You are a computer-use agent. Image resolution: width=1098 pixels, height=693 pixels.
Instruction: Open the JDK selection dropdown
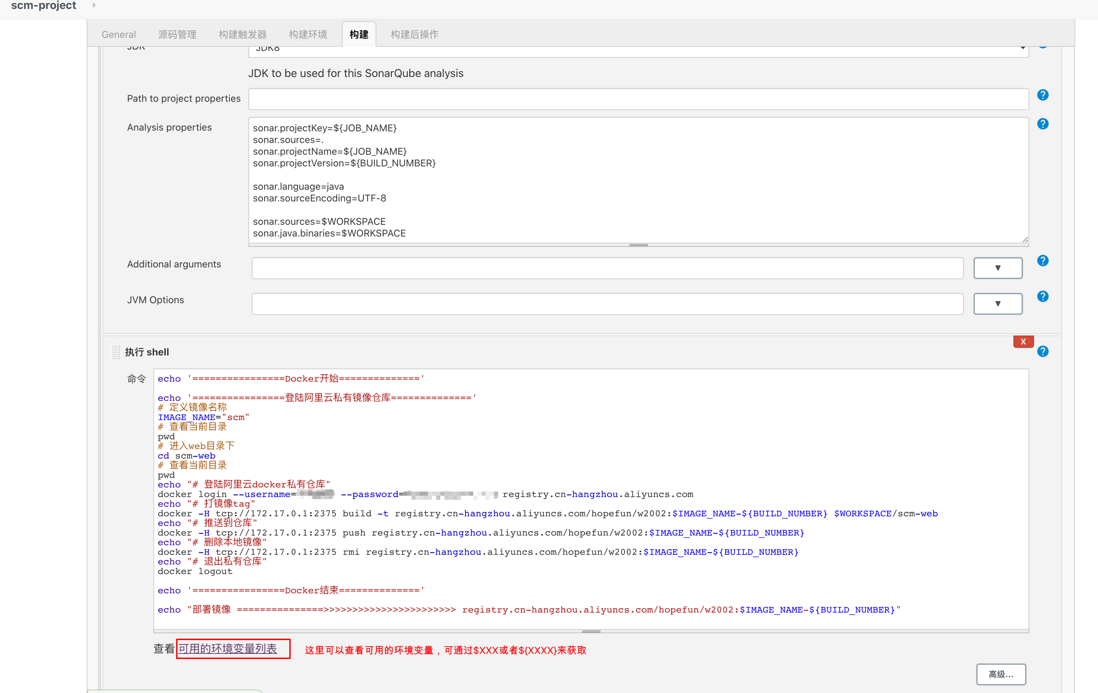pos(638,49)
